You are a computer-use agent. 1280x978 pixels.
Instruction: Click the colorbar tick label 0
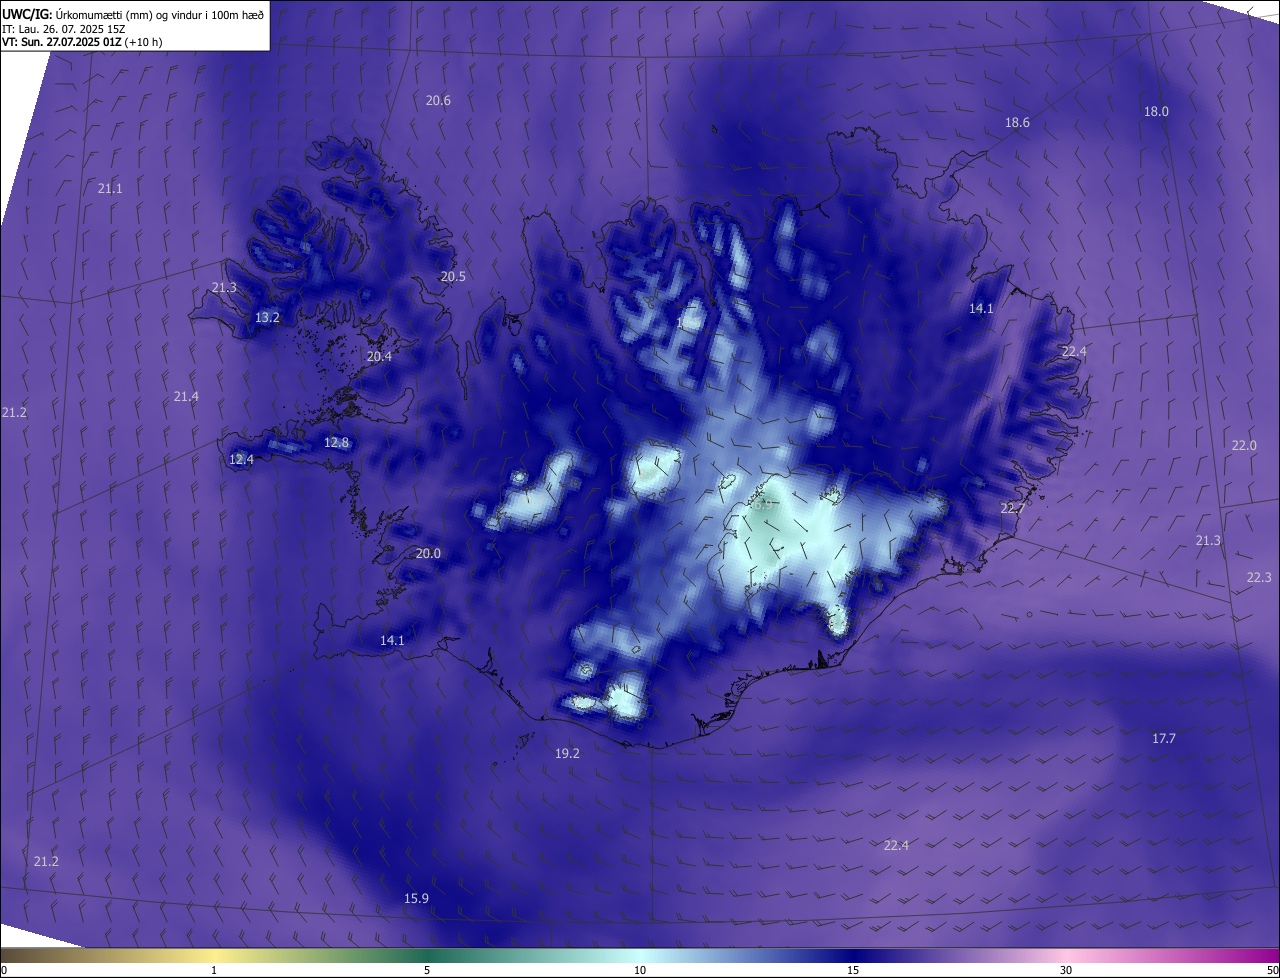point(3,970)
